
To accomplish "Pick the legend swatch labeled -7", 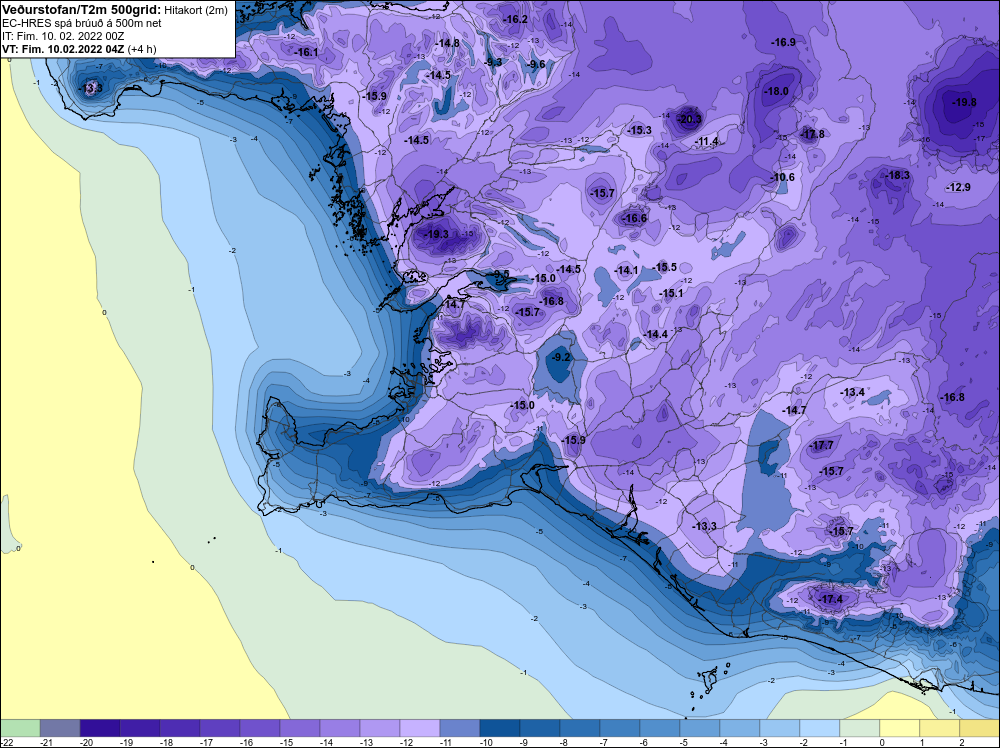I will (620, 728).
